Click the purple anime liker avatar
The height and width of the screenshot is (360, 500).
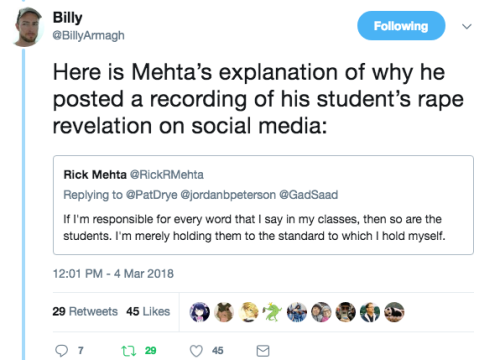pyautogui.click(x=200, y=312)
